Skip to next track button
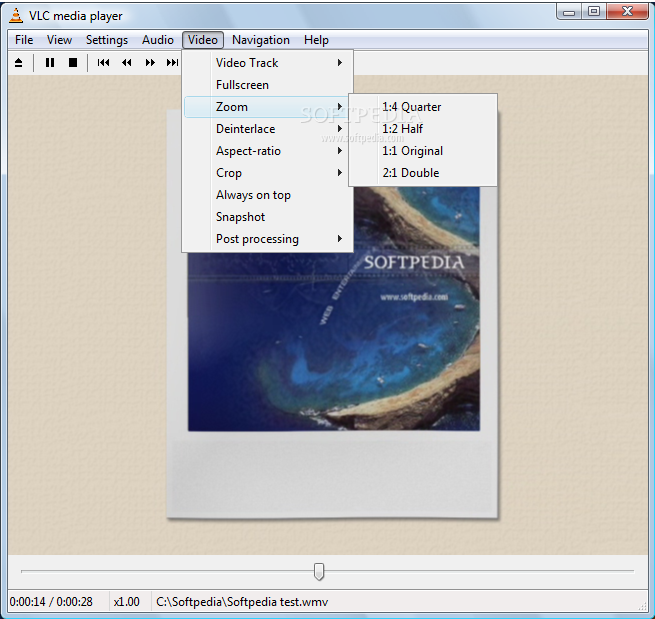Screen dimensions: 655x619 click(172, 63)
